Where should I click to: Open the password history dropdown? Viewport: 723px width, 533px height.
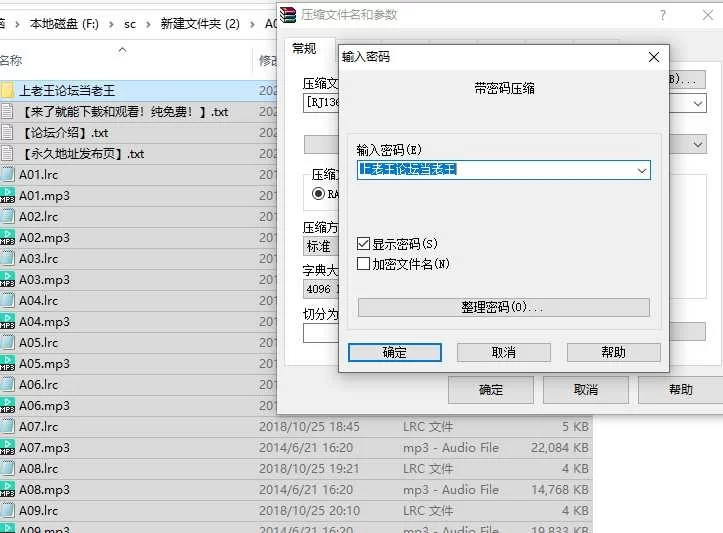641,171
